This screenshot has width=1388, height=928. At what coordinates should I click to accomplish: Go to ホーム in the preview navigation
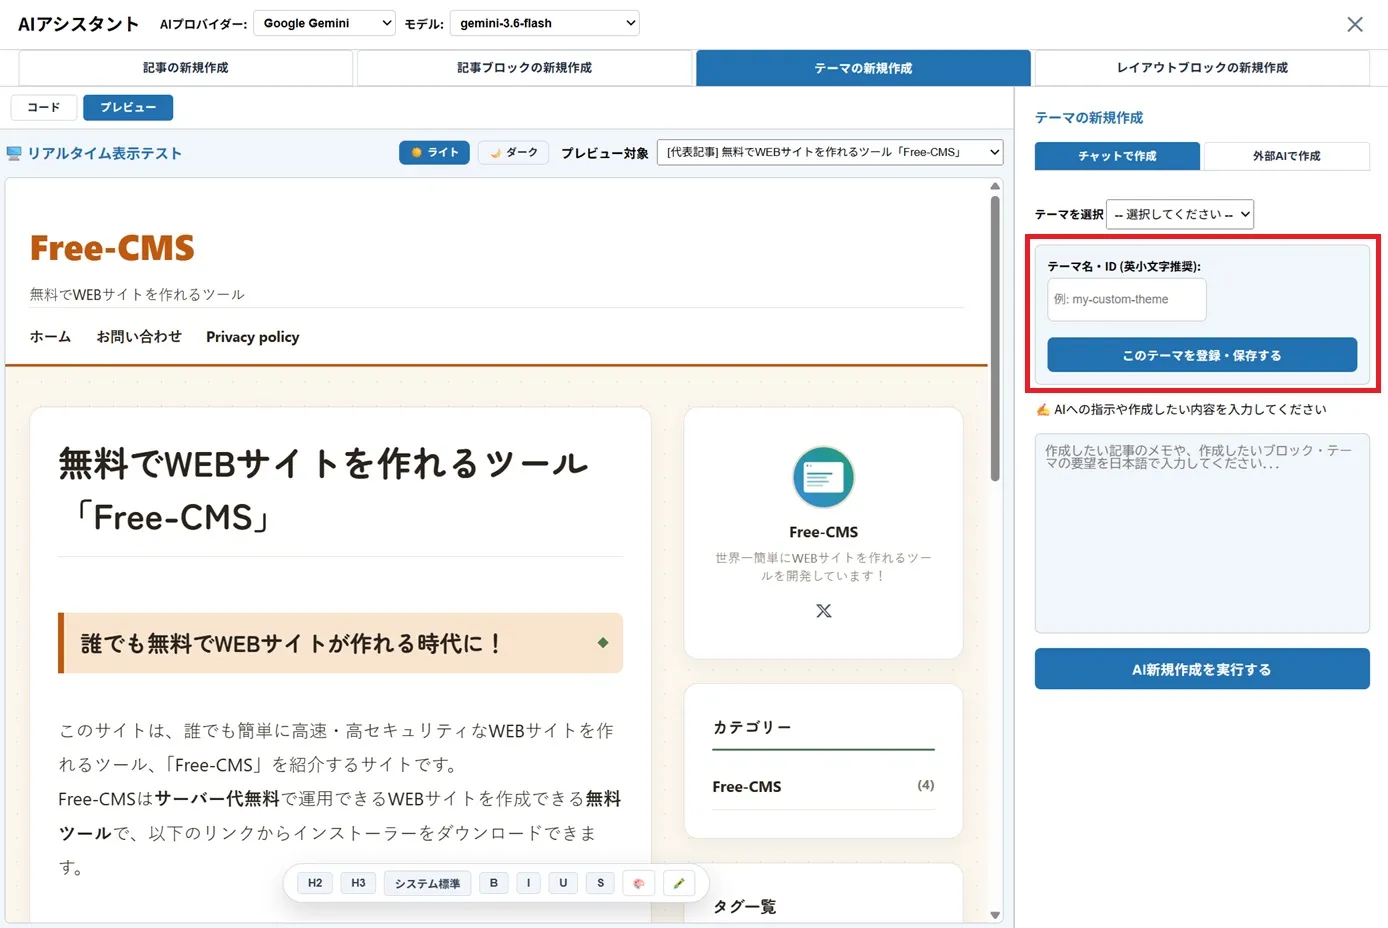point(50,337)
